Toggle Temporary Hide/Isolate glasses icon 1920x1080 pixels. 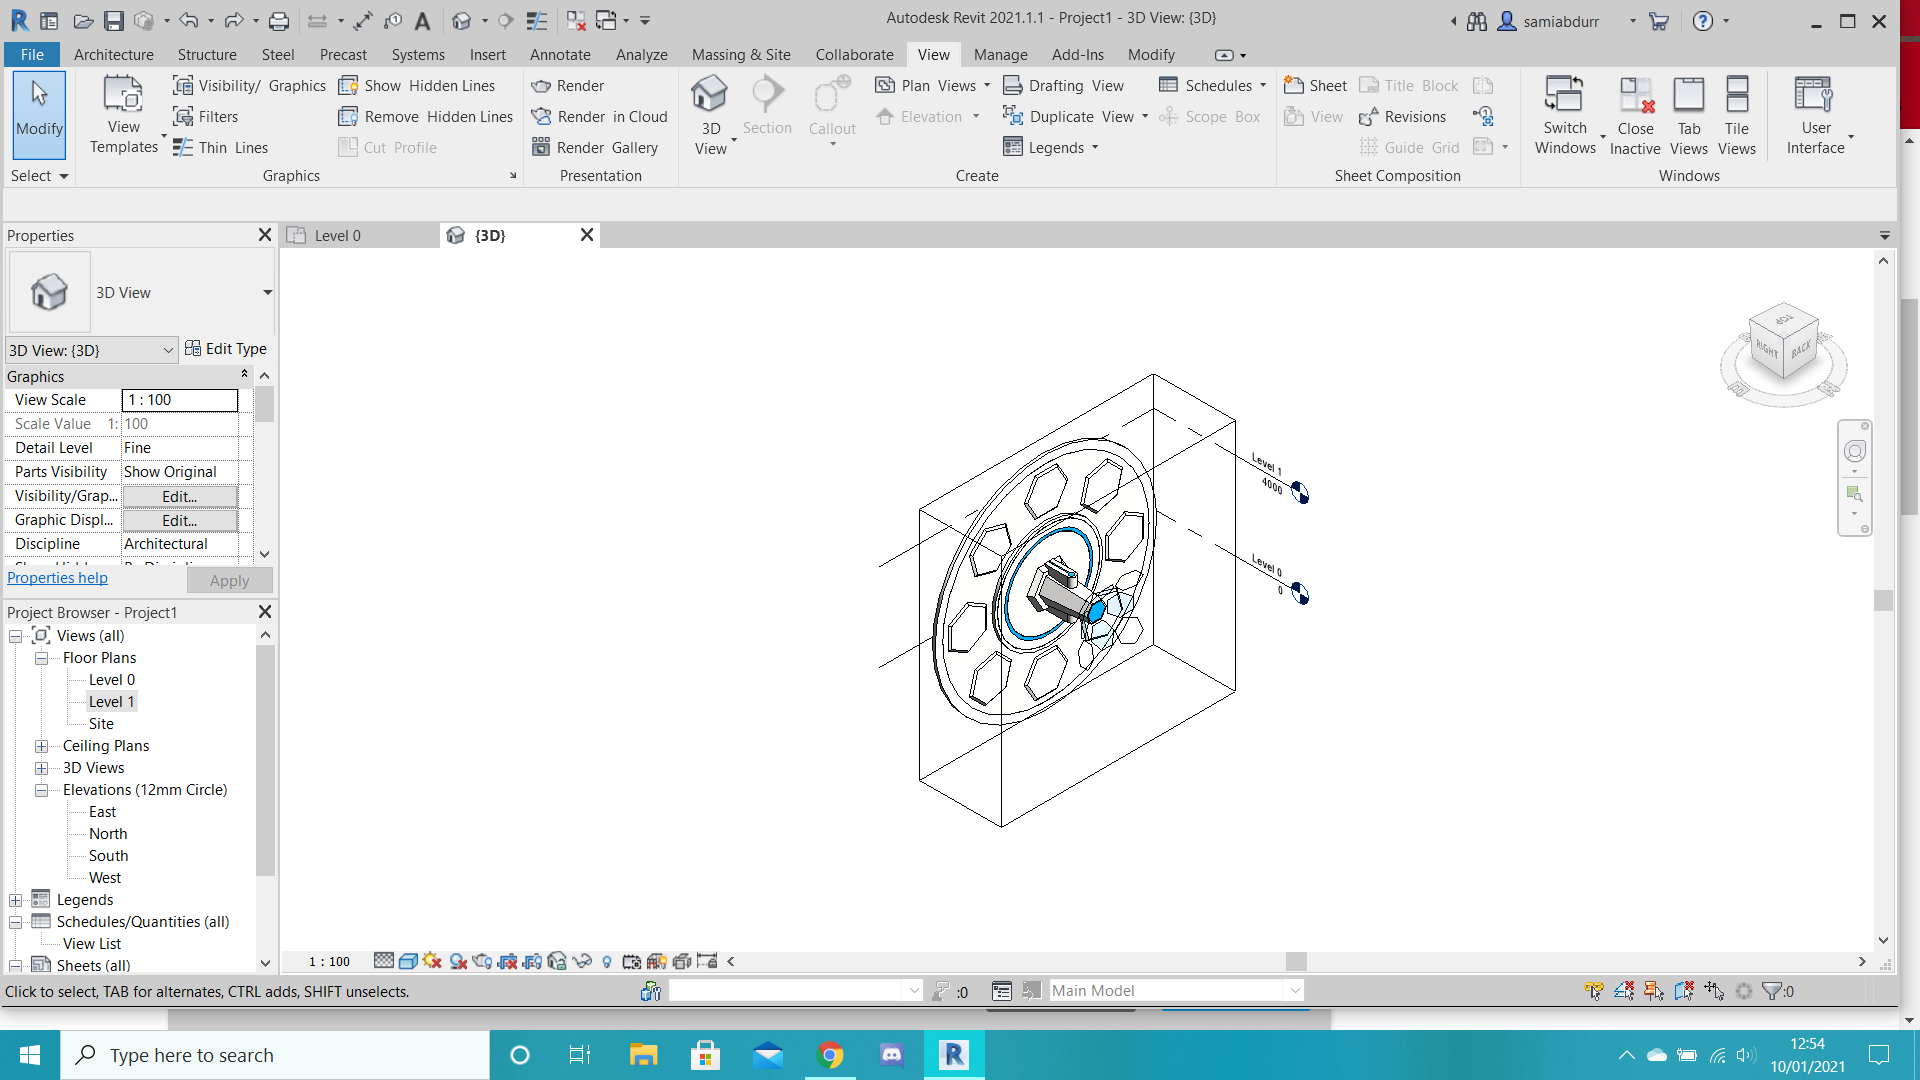(x=582, y=961)
